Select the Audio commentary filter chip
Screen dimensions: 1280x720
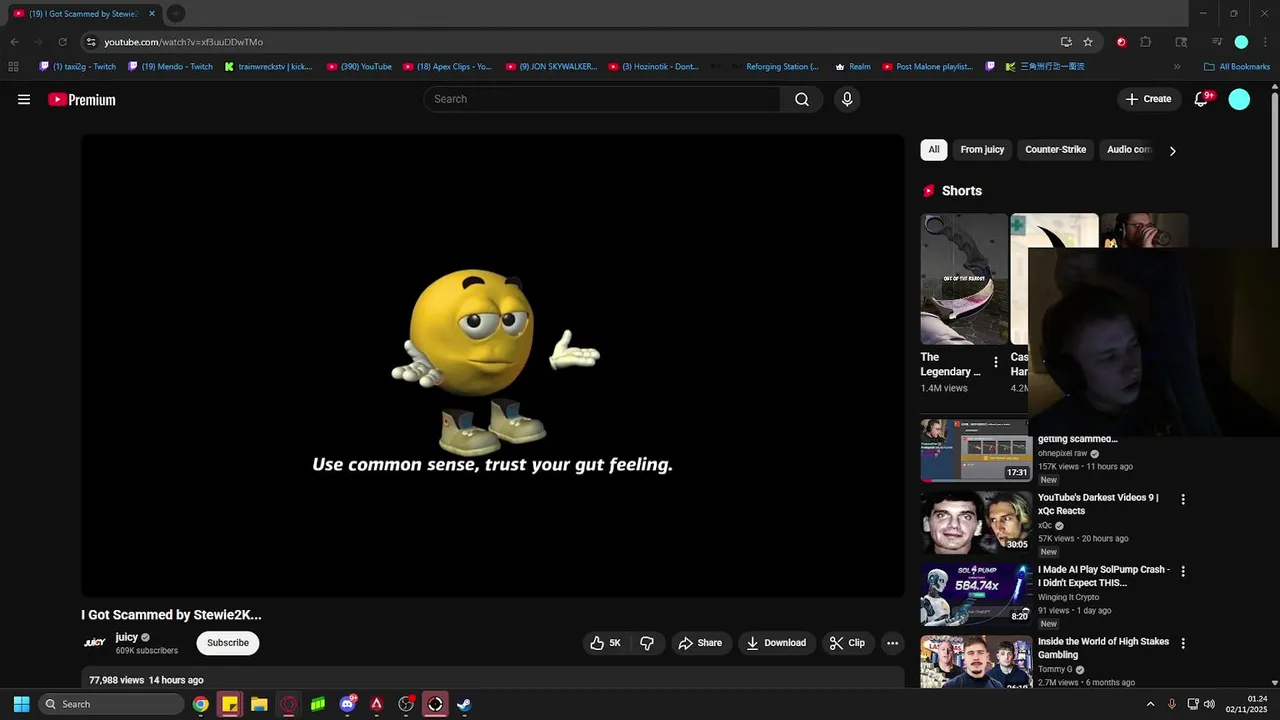[1128, 150]
